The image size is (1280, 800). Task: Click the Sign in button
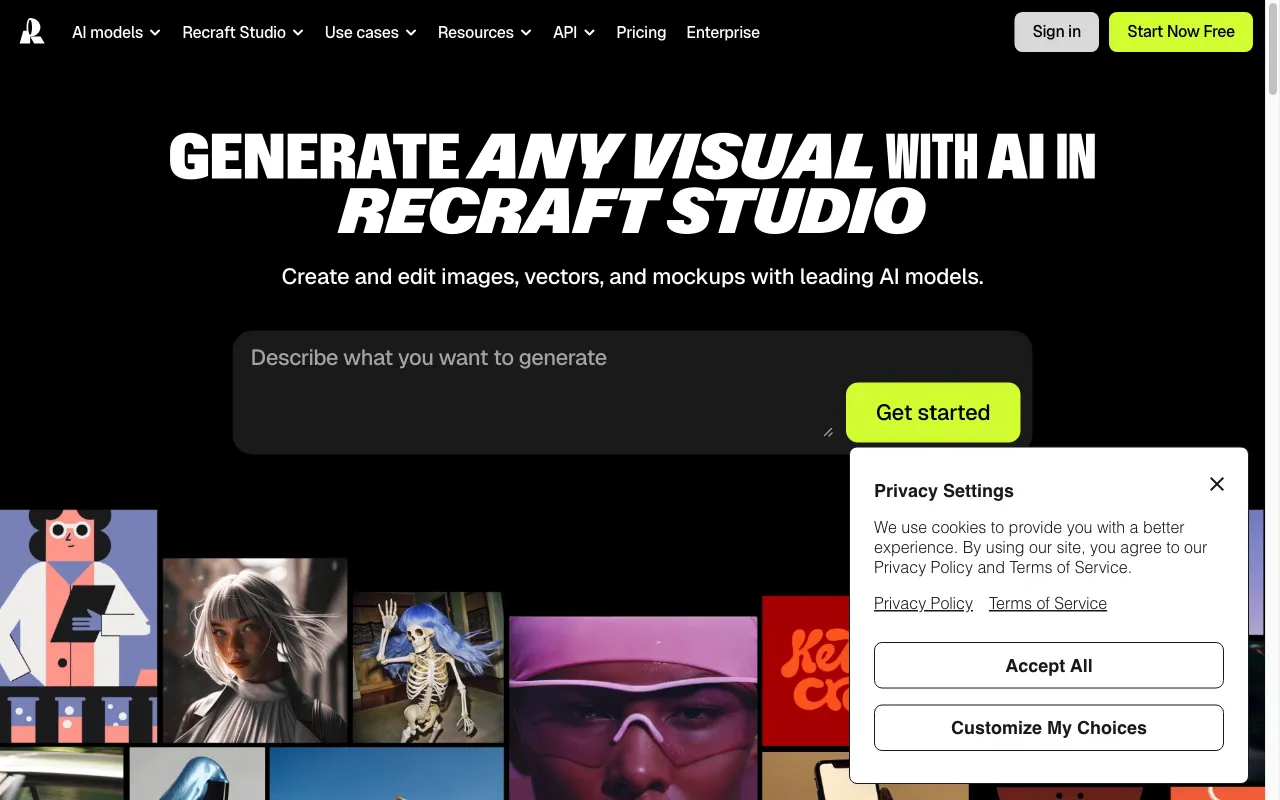point(1056,32)
